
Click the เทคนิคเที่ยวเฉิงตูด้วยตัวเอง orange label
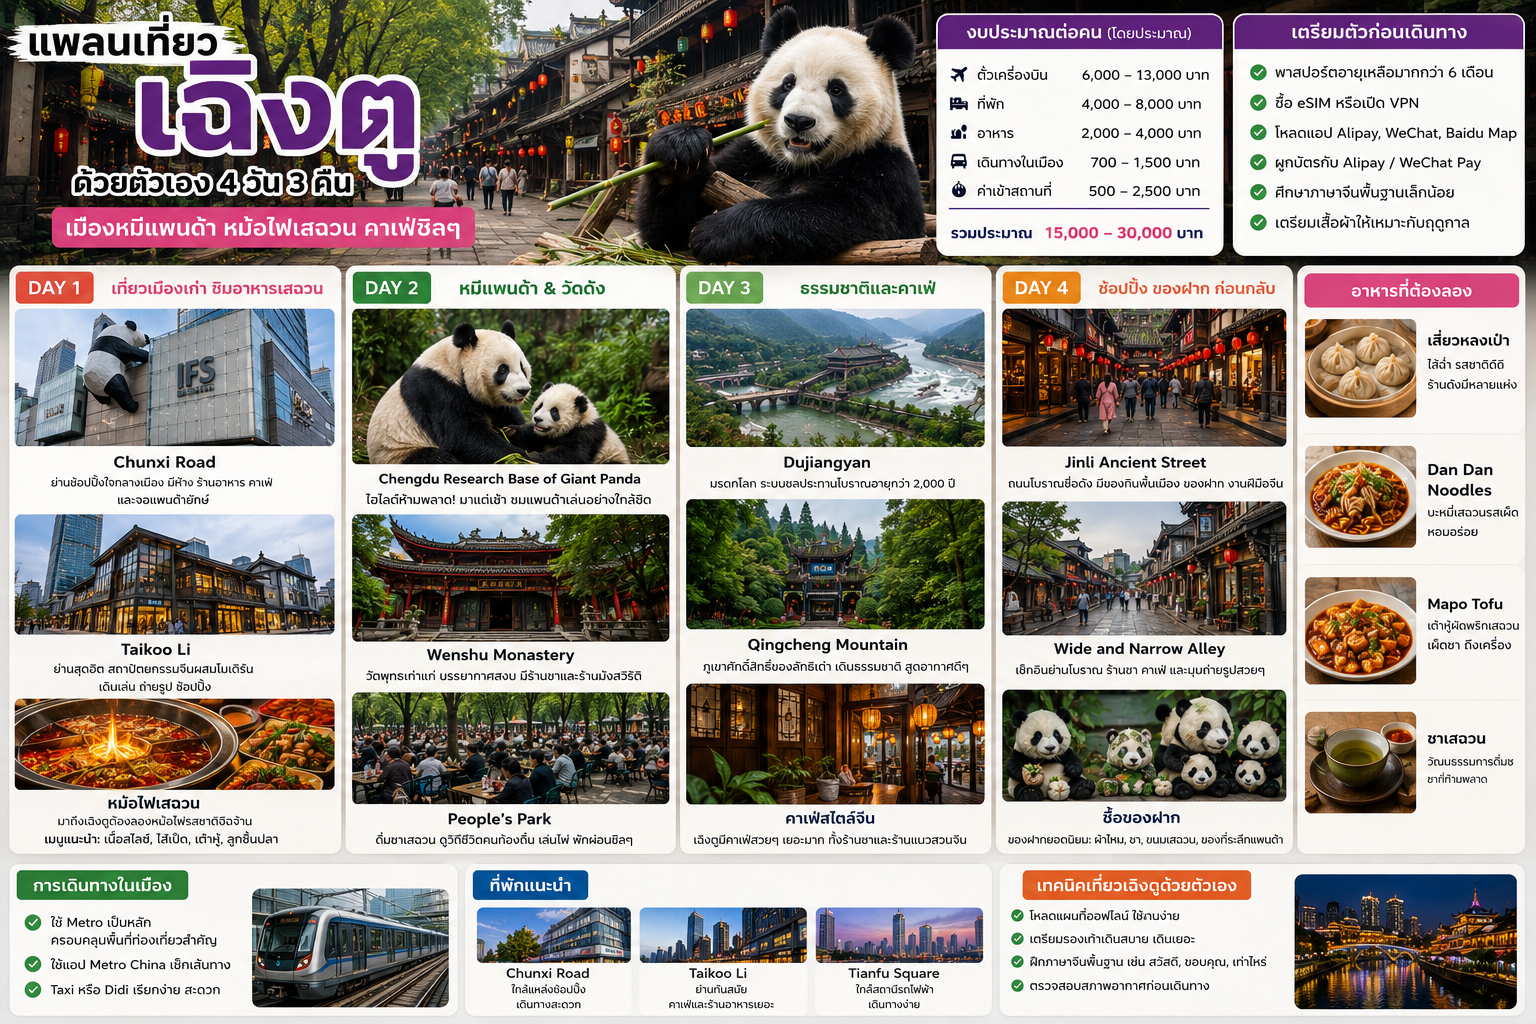point(1136,885)
